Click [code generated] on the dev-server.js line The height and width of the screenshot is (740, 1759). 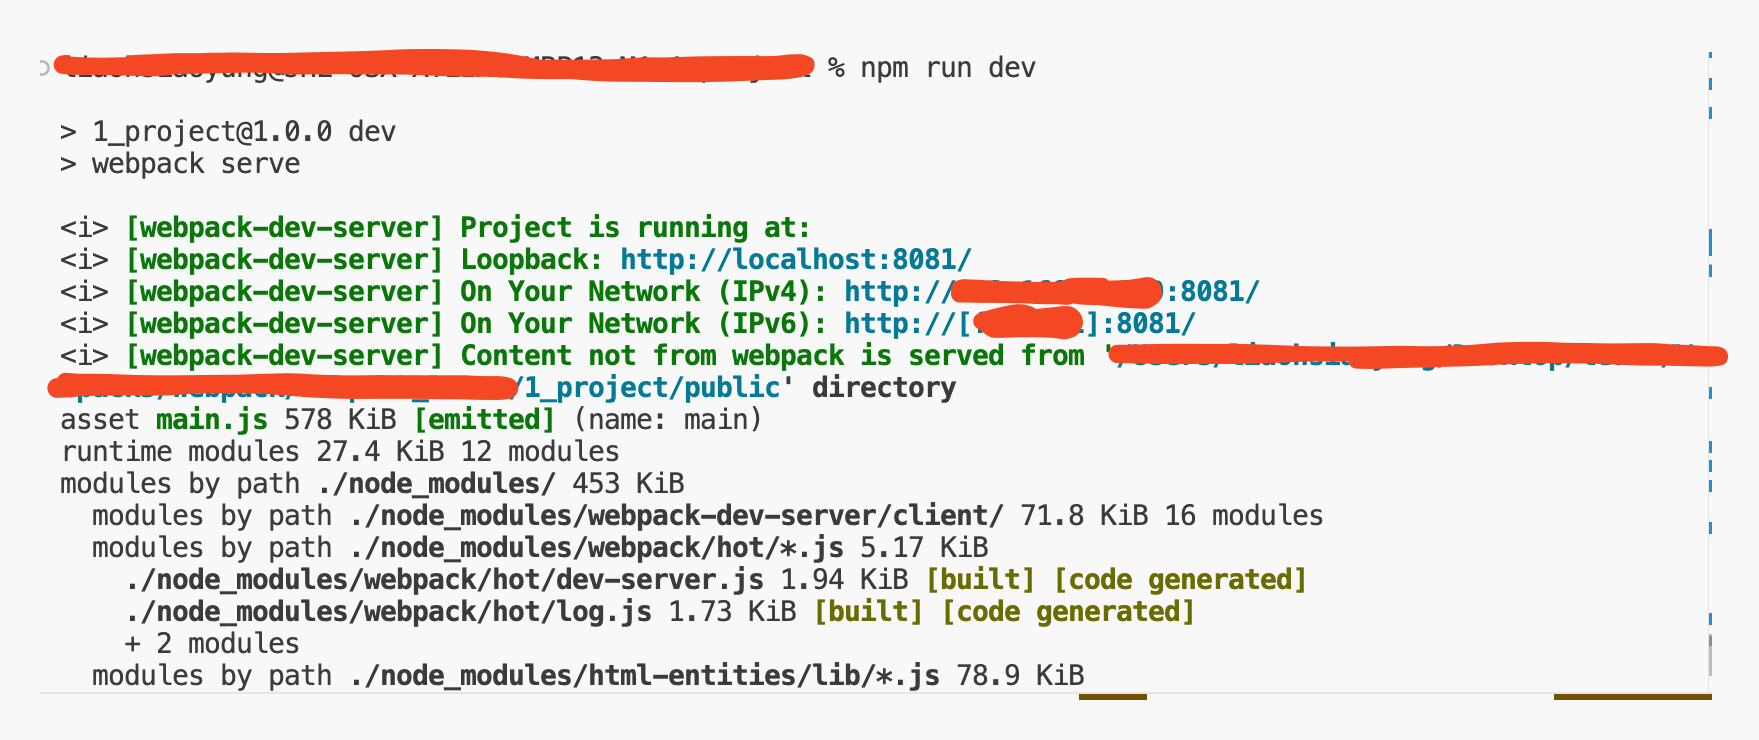click(1180, 580)
